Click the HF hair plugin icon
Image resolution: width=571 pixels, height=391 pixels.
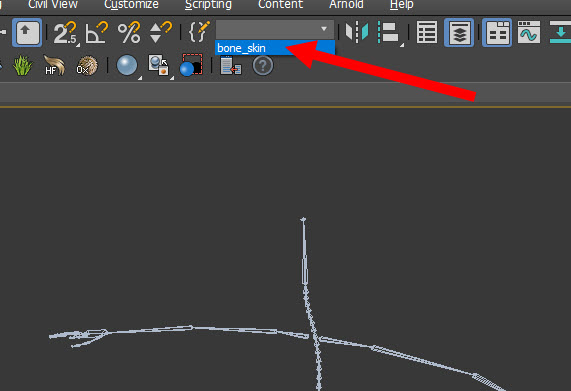click(54, 66)
